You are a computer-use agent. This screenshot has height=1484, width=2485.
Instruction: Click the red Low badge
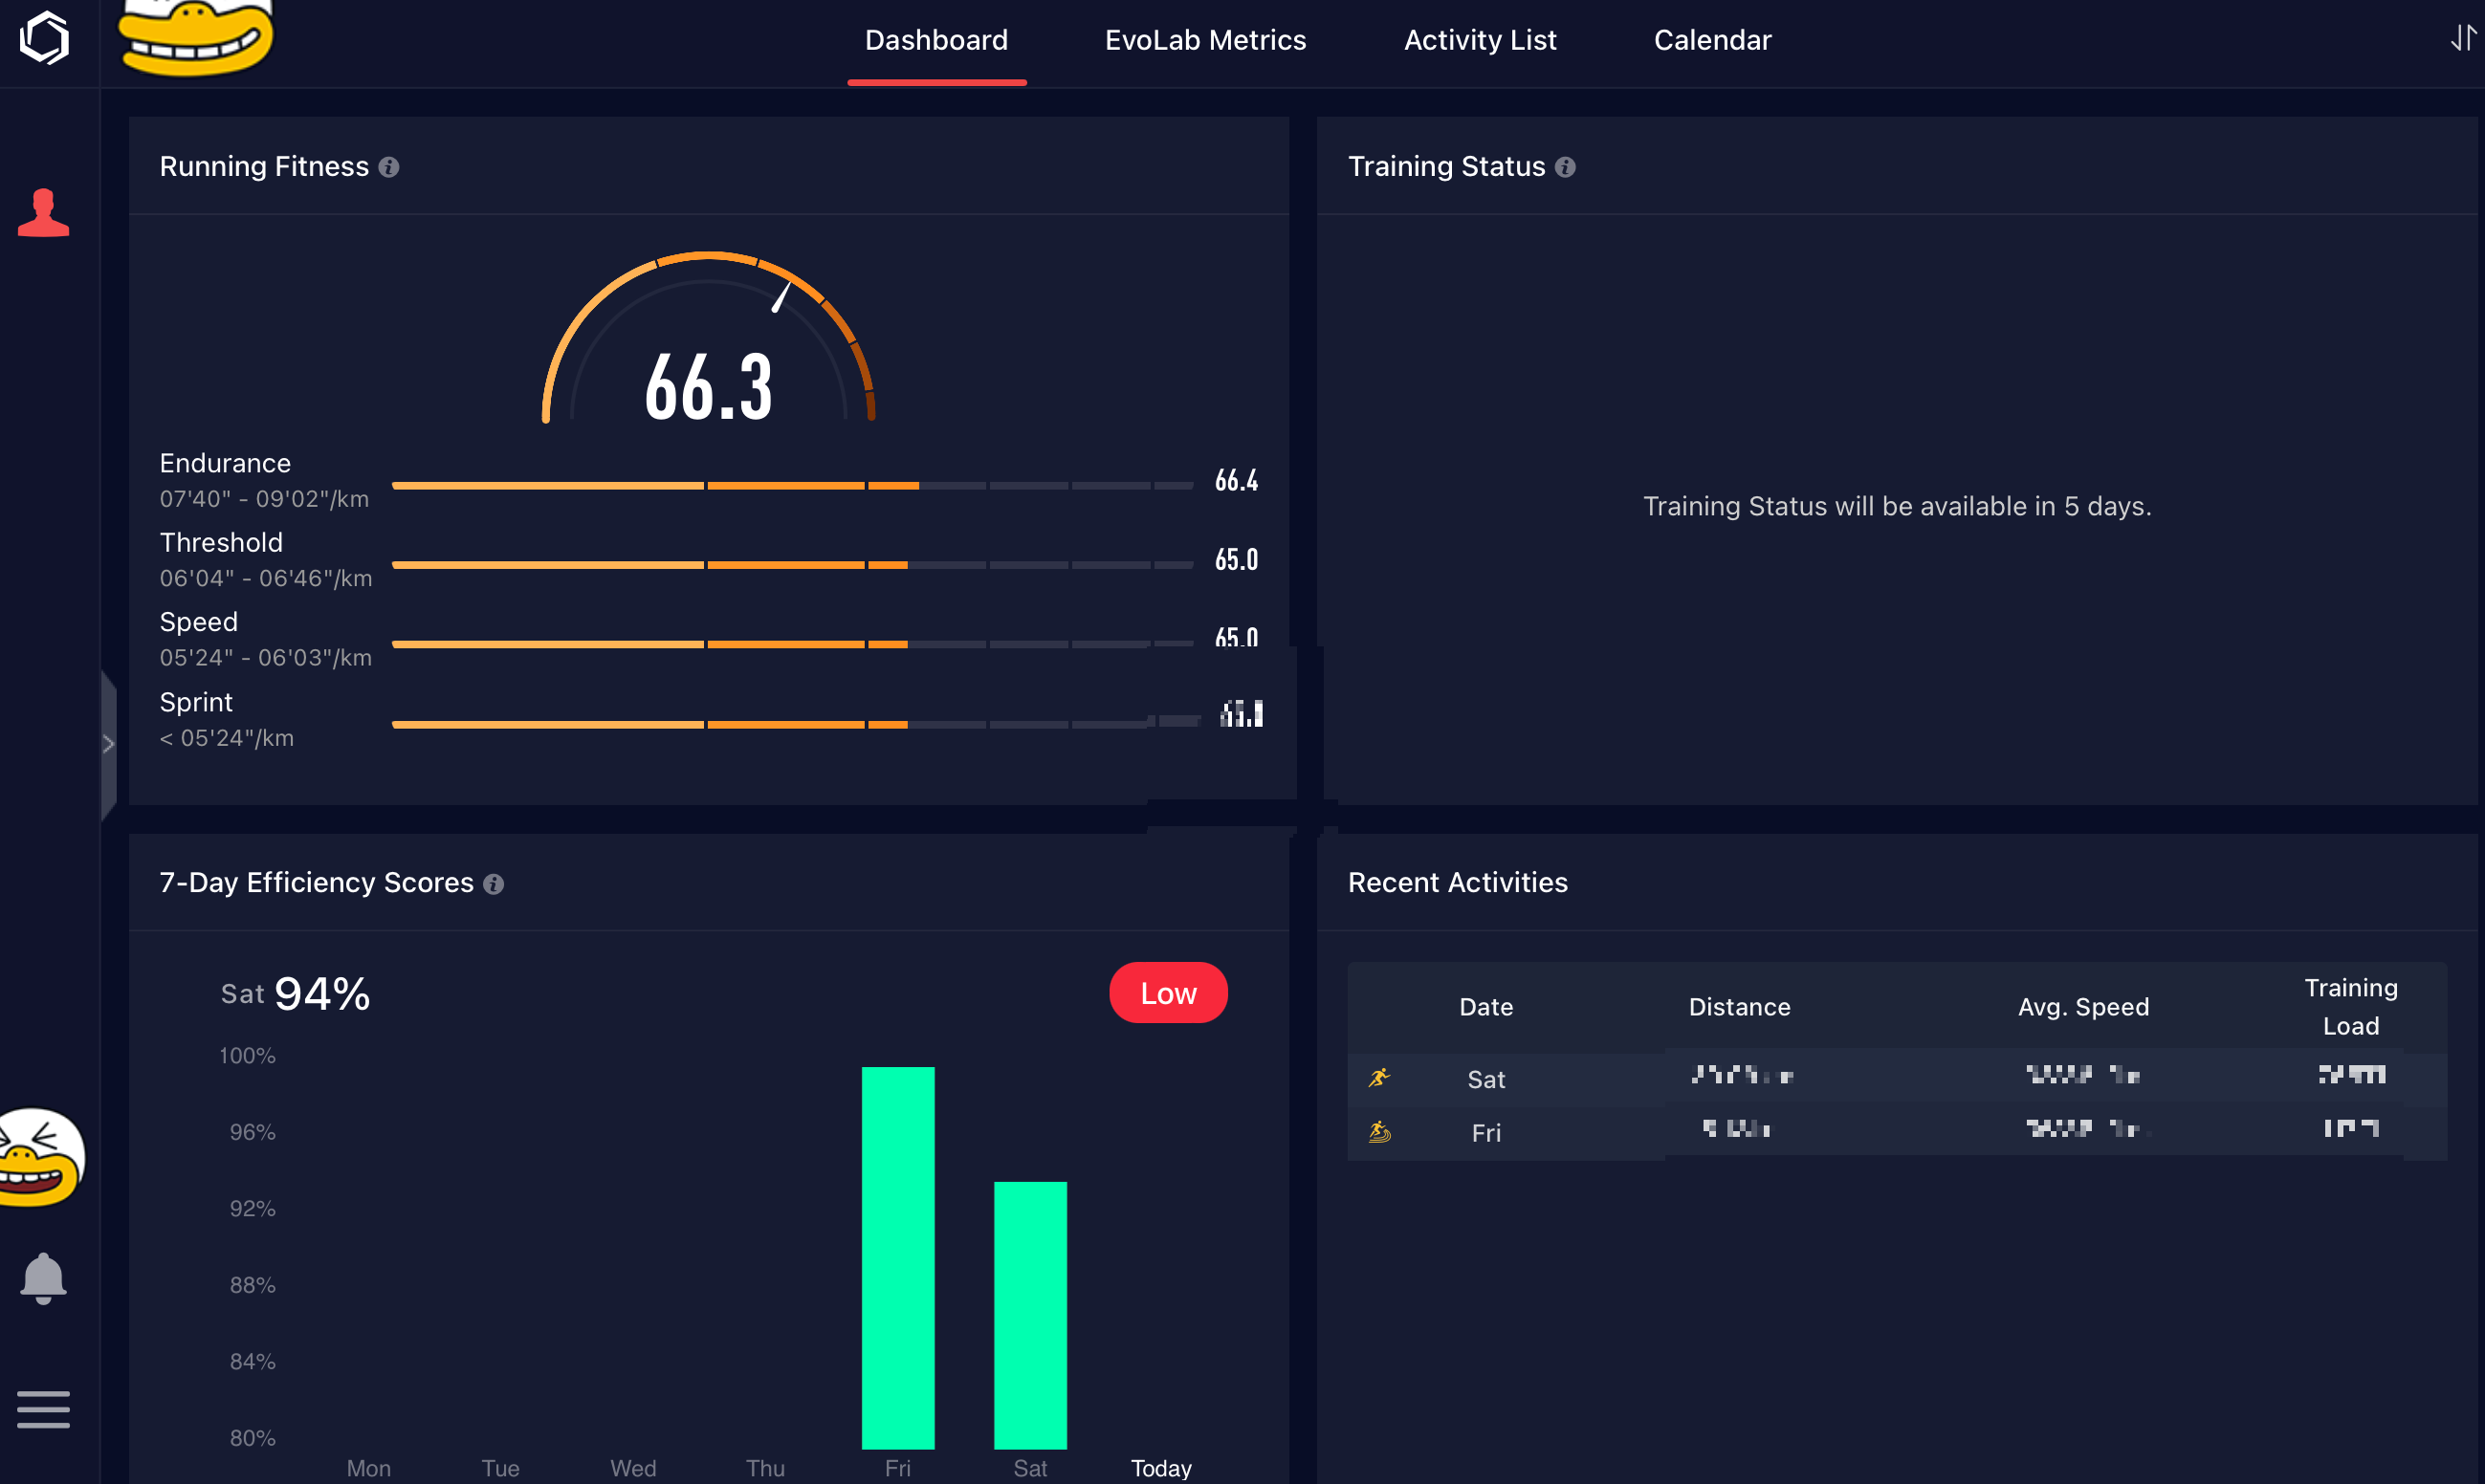click(1168, 993)
